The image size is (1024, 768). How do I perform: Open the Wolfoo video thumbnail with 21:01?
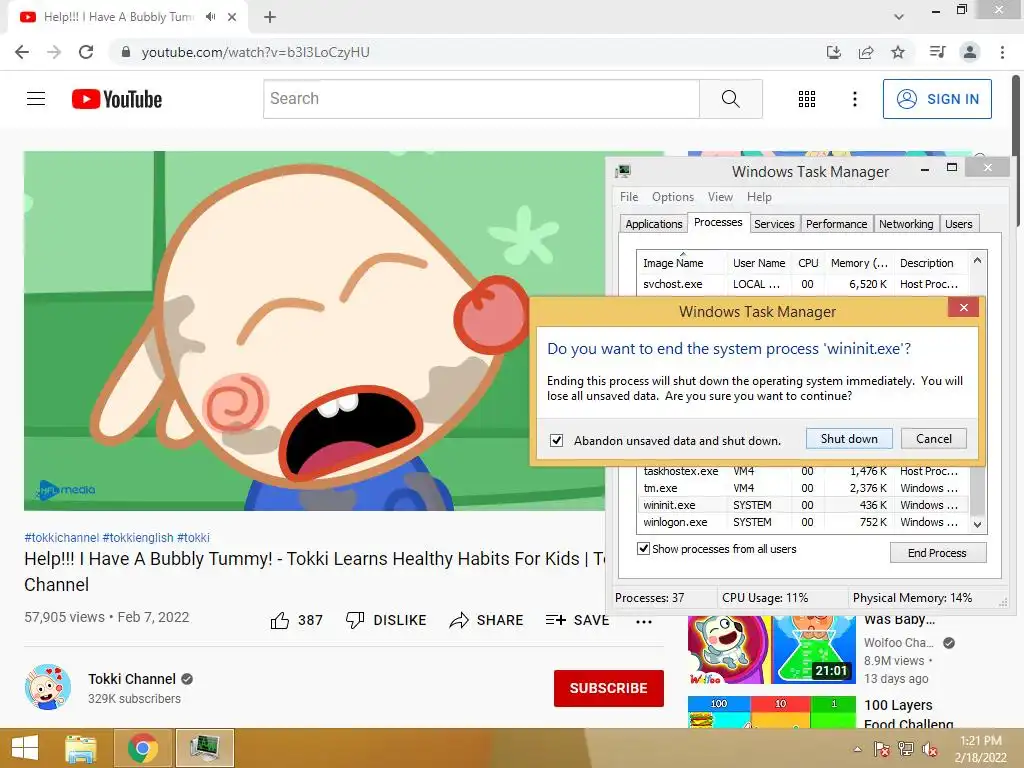tap(771, 649)
